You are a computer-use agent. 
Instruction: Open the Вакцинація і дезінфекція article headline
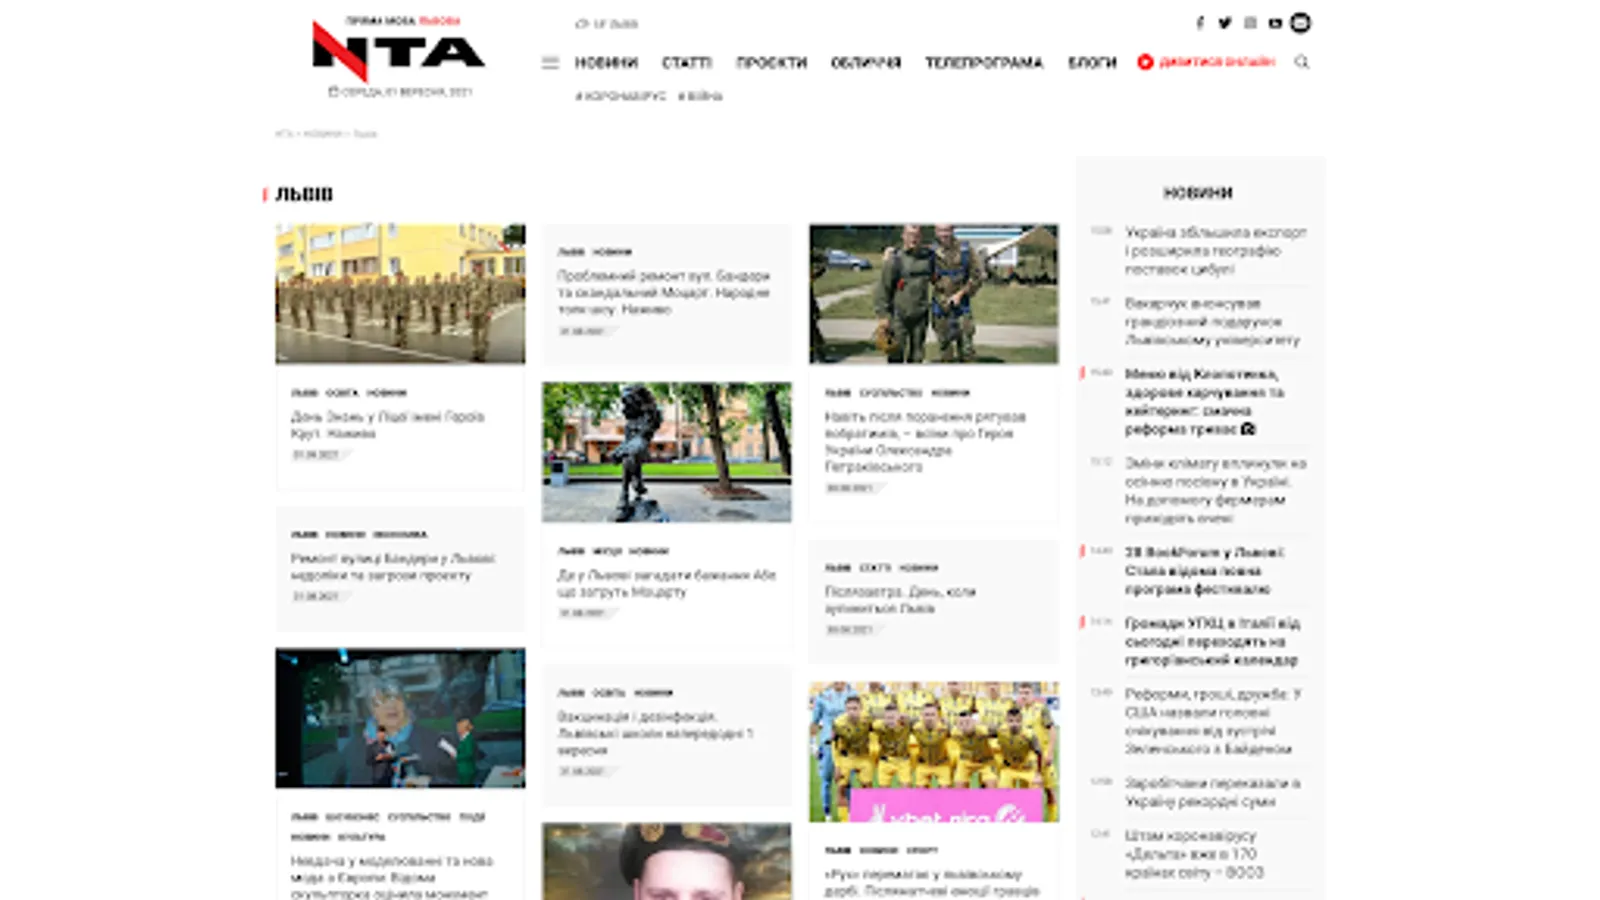coord(656,733)
